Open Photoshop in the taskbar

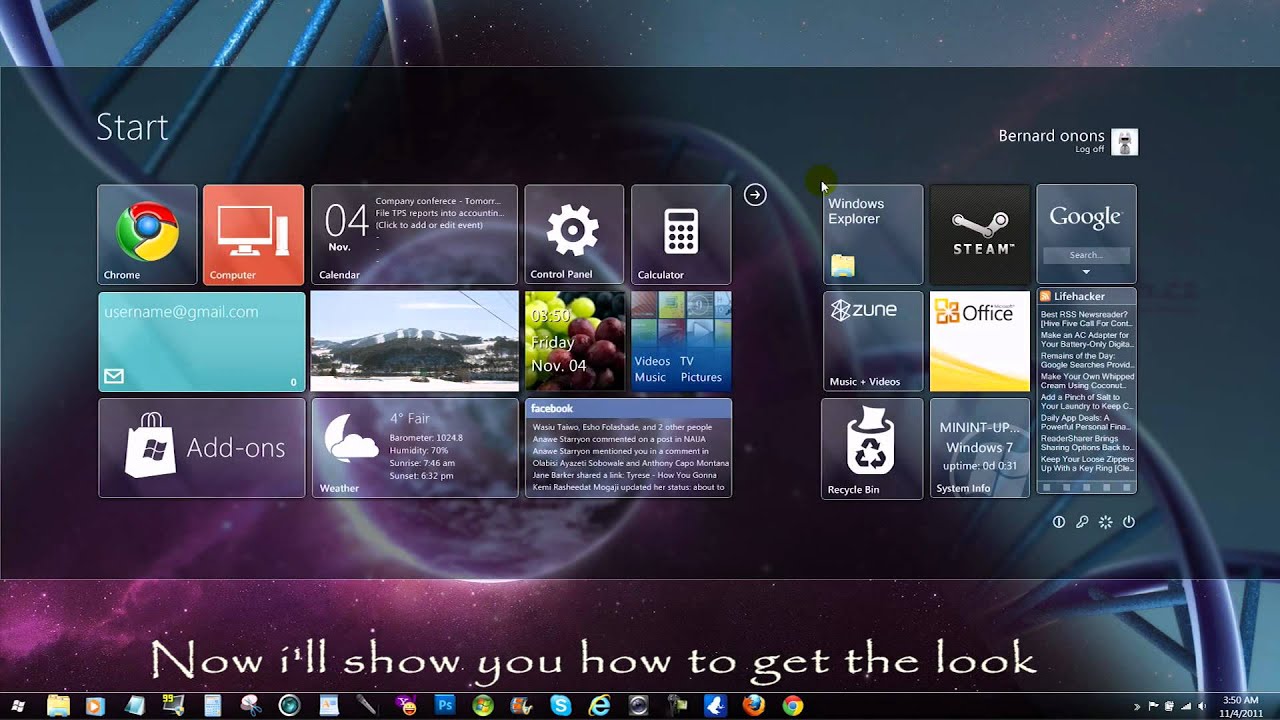(x=445, y=706)
